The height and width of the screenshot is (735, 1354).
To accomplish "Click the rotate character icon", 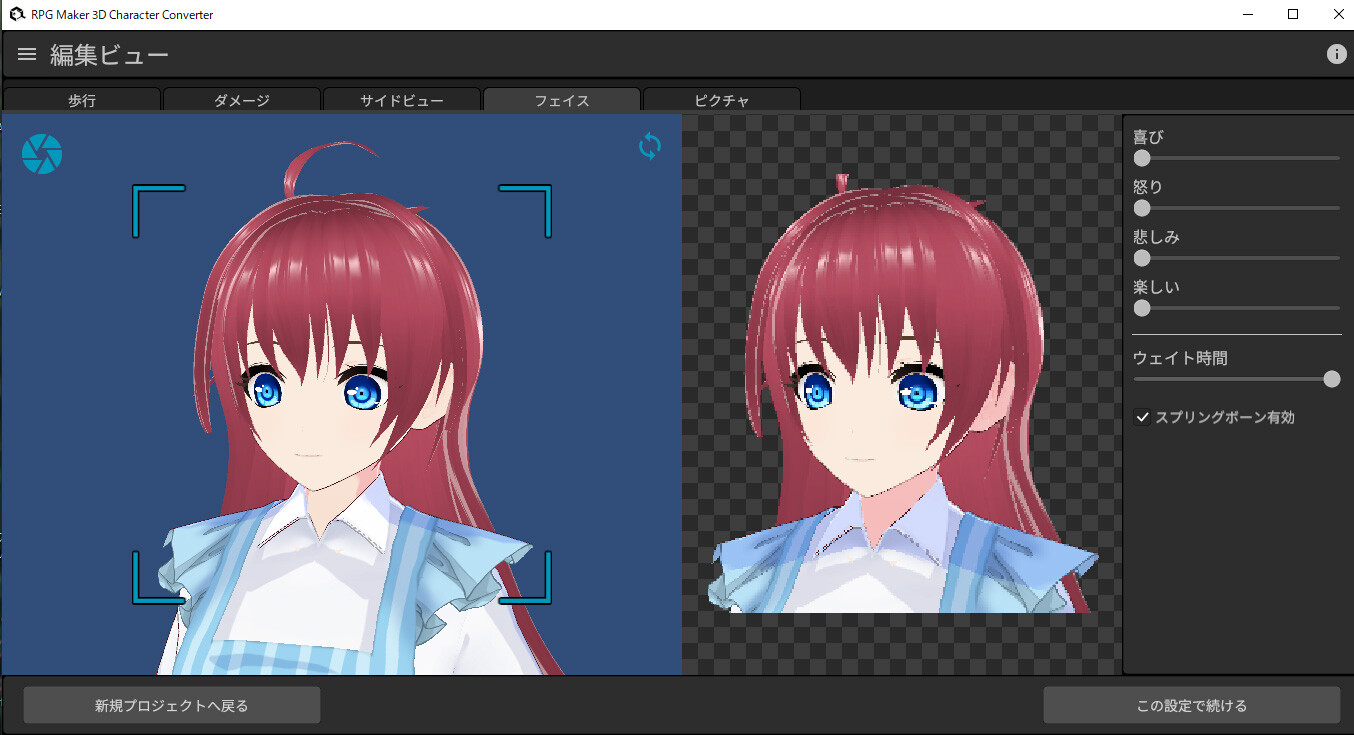I will [649, 146].
